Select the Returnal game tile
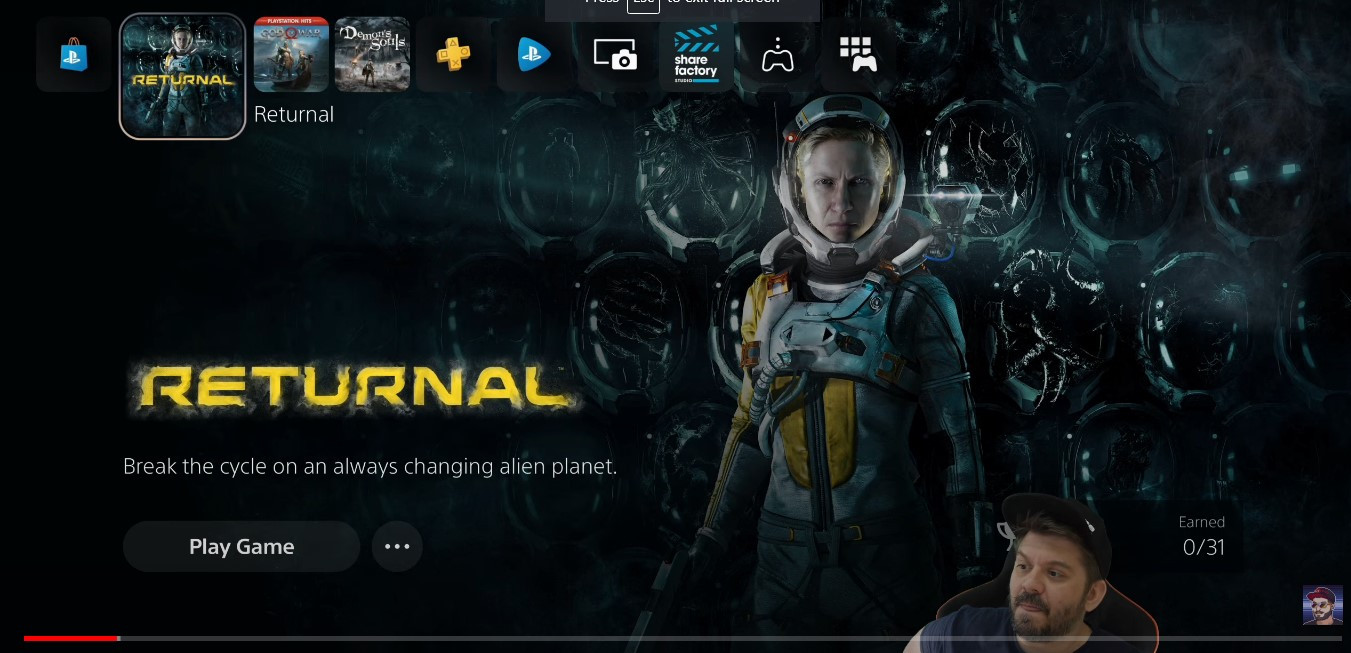The width and height of the screenshot is (1351, 653). pyautogui.click(x=182, y=77)
